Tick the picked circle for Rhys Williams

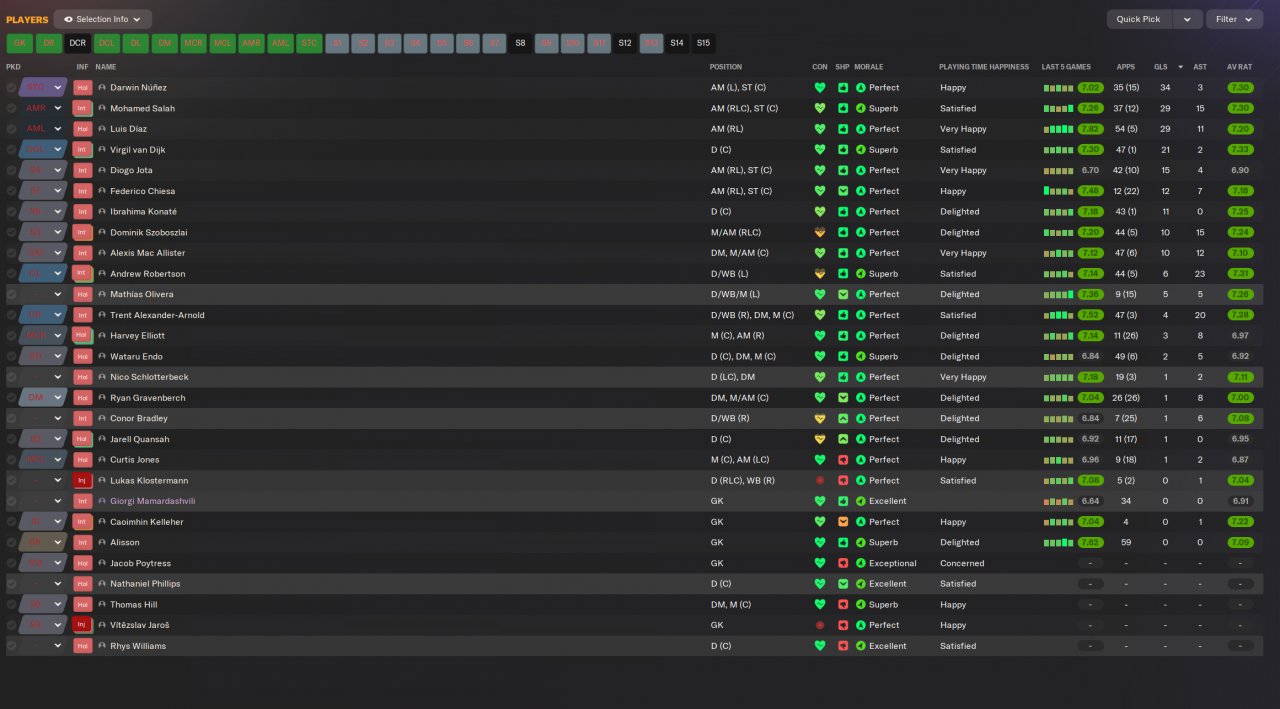[x=12, y=646]
